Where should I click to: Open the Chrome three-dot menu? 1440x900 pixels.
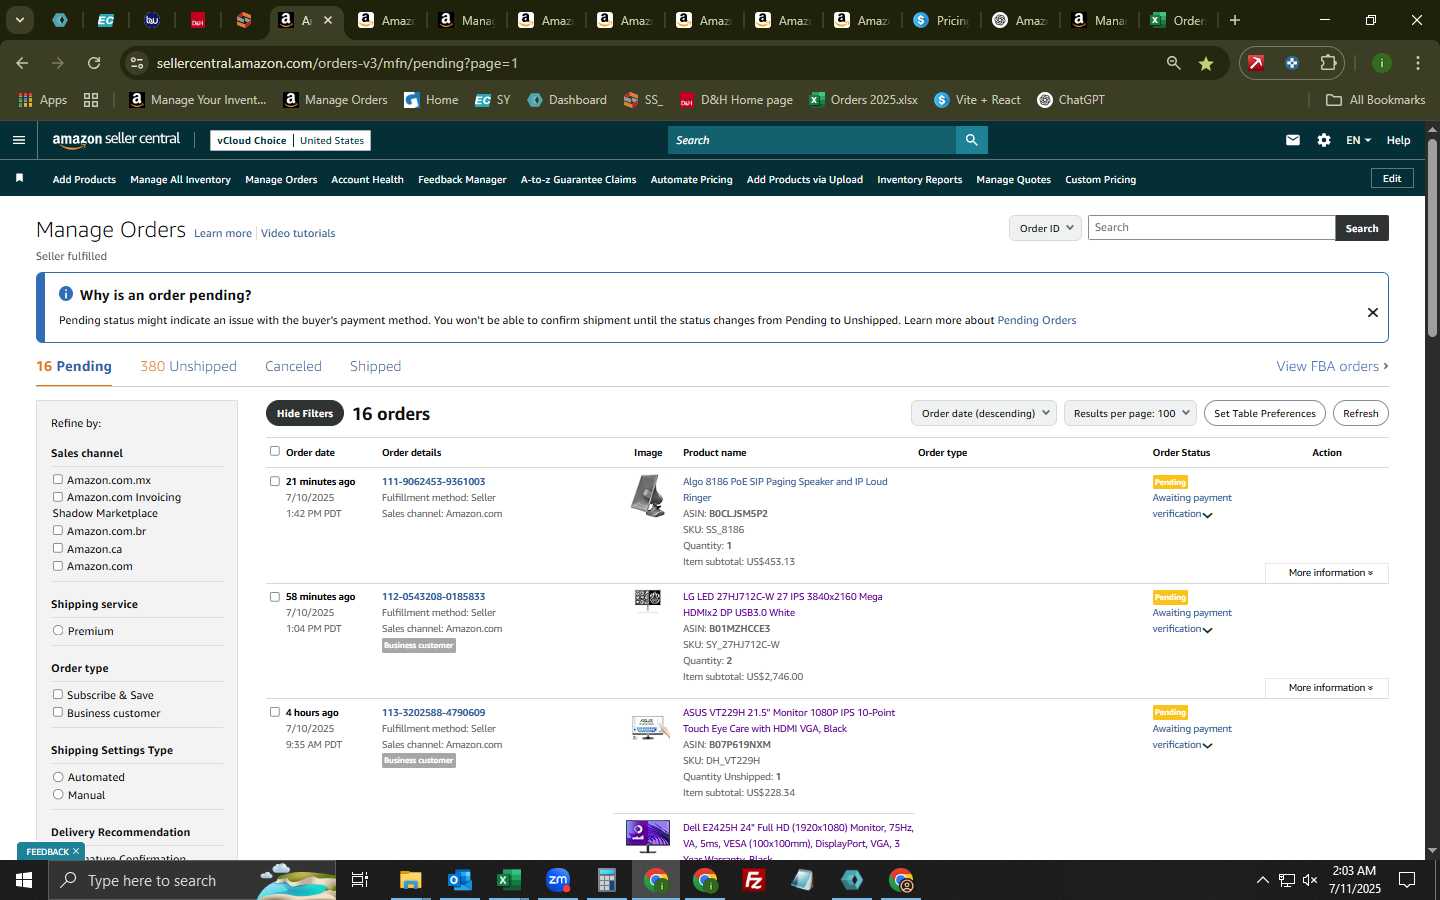[1418, 63]
